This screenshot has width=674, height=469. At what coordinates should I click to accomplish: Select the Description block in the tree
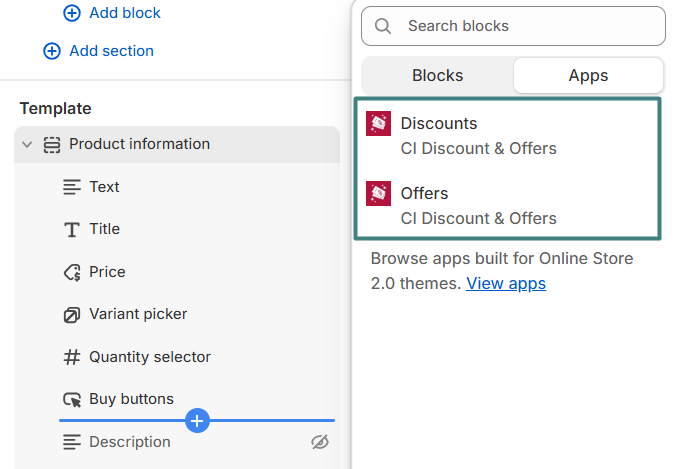(x=130, y=442)
